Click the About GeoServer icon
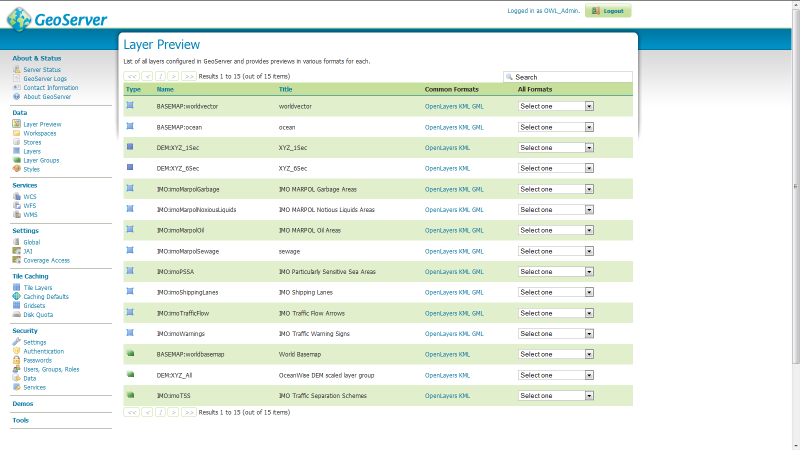This screenshot has height=450, width=800. (17, 96)
